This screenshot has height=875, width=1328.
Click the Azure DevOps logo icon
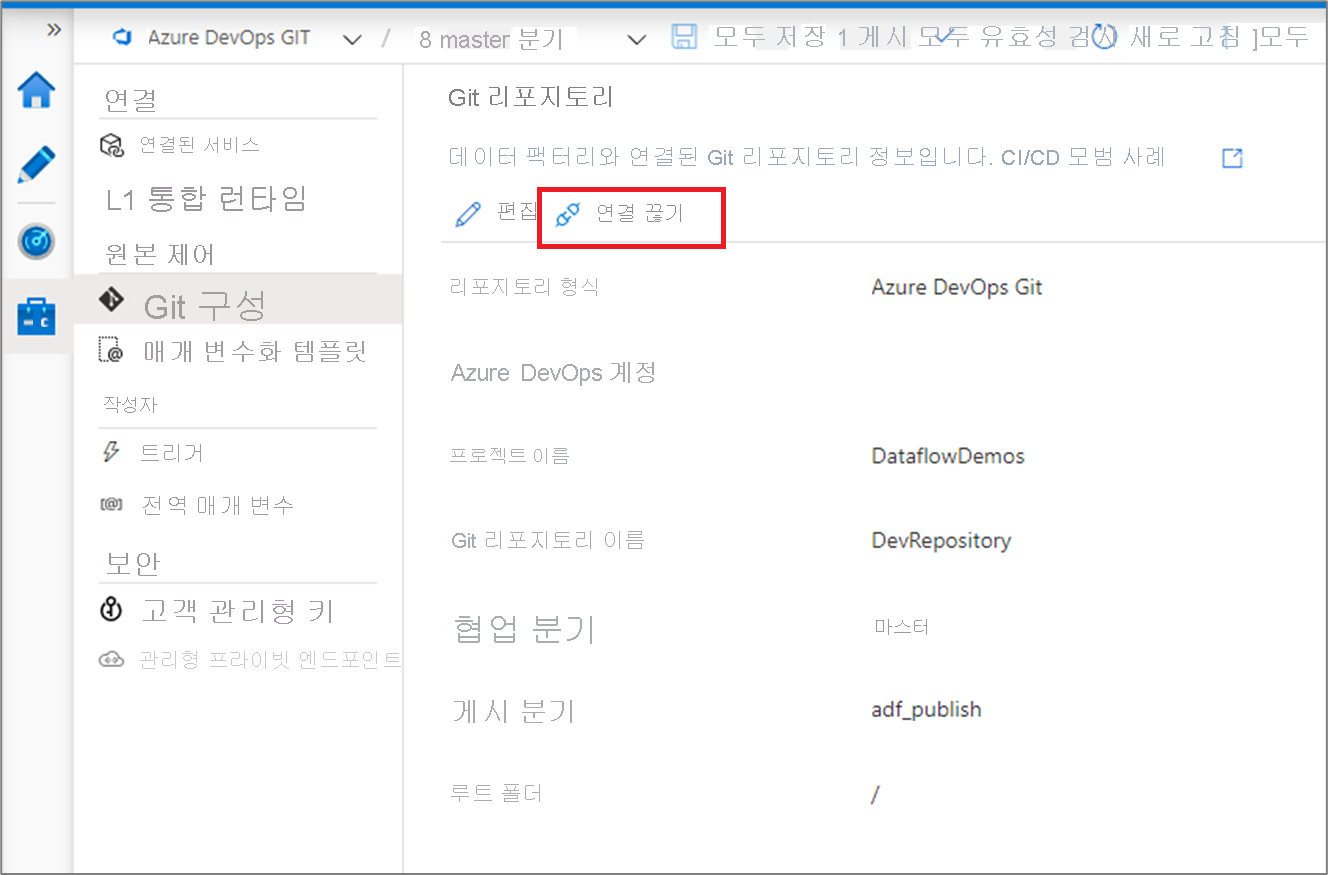[x=124, y=38]
